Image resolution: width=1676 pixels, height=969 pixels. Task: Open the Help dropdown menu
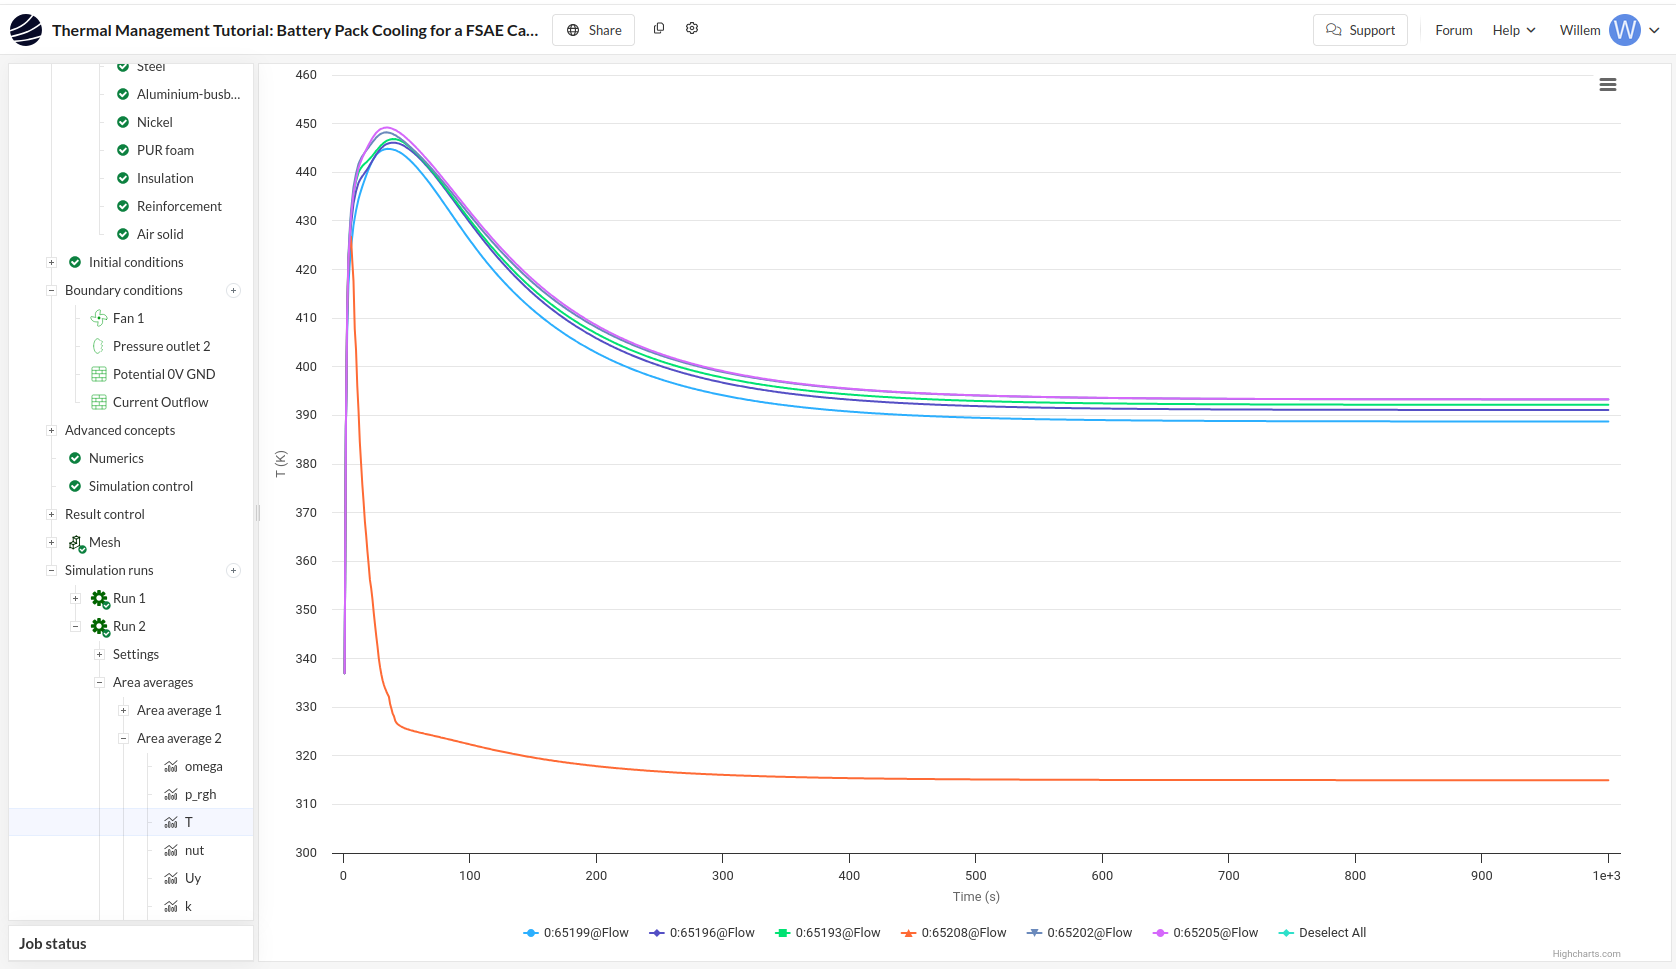tap(1513, 30)
